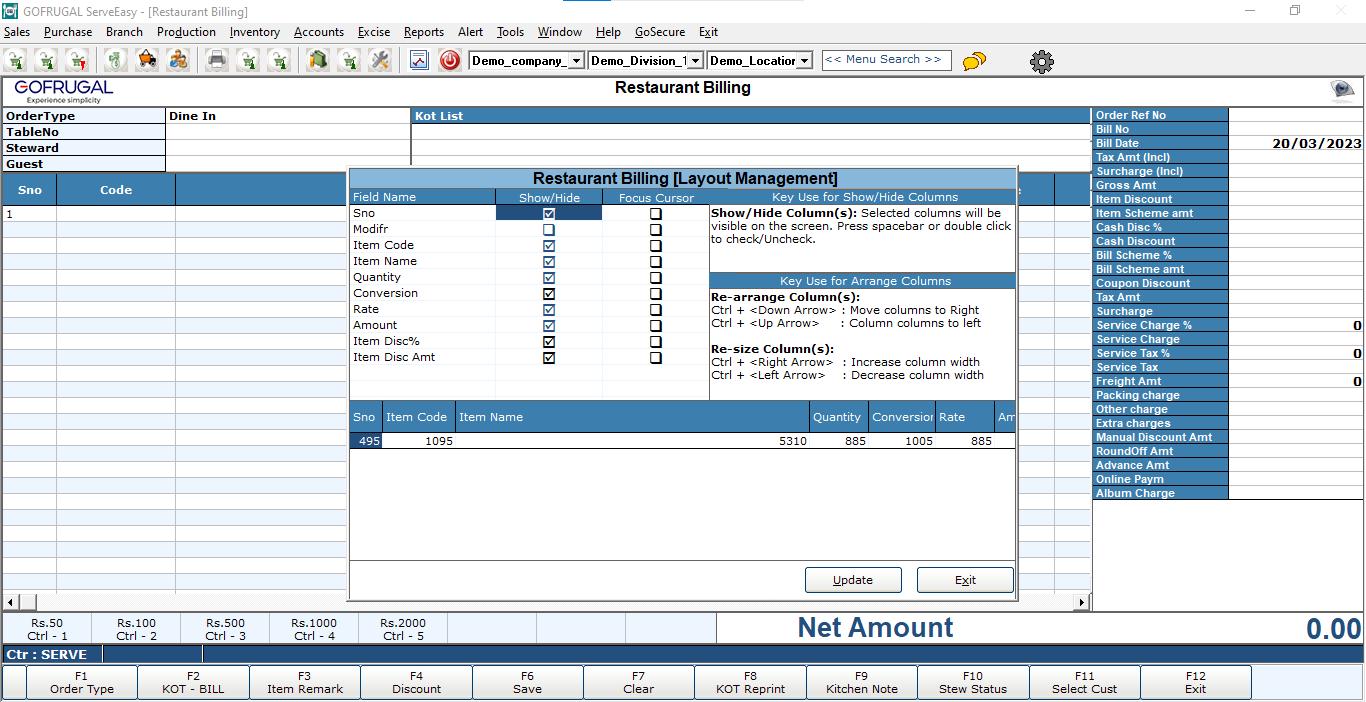Open the Inventory menu
Viewport: 1366px width, 702px height.
(x=254, y=32)
